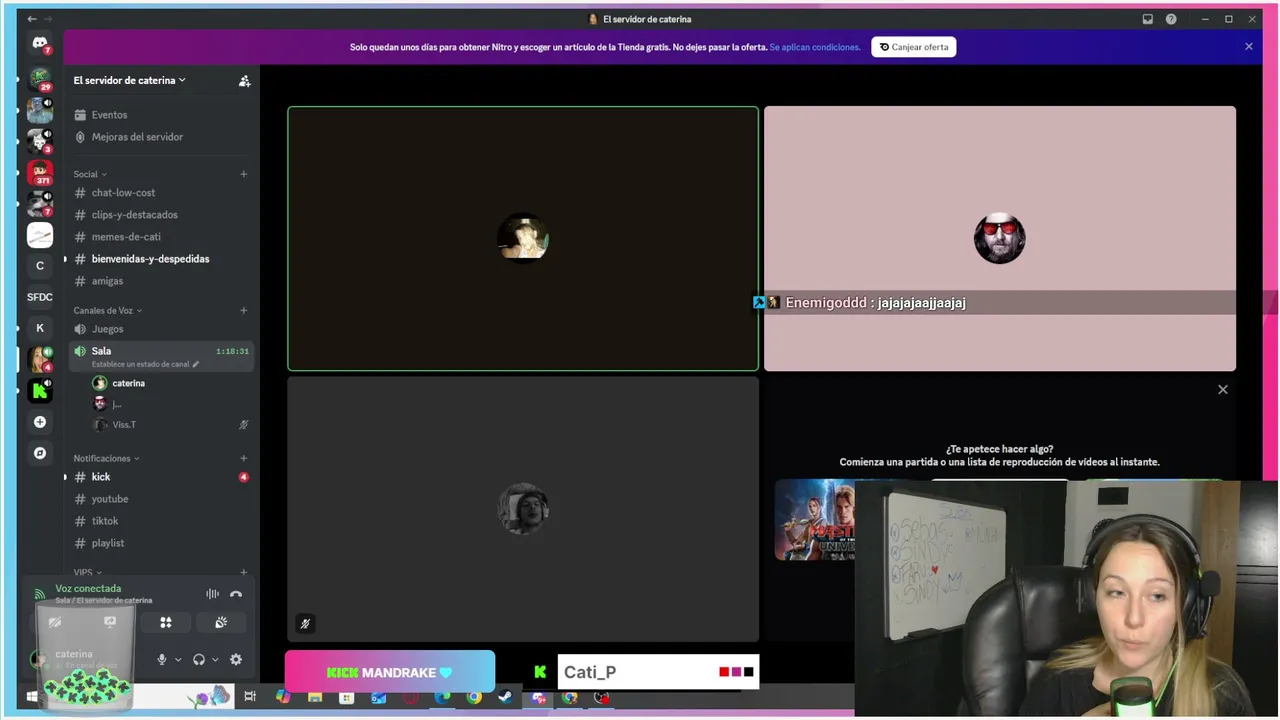Open the activities button in voice panel

pos(166,622)
